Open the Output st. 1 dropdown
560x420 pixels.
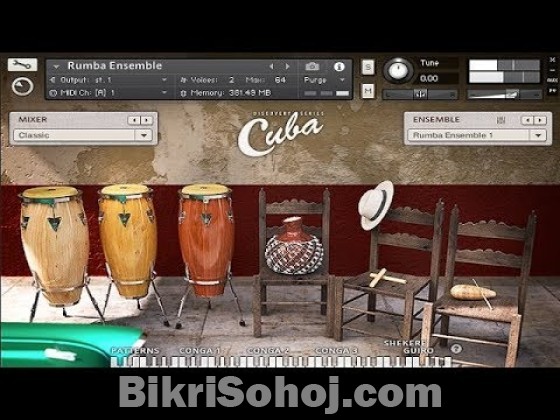click(x=109, y=80)
